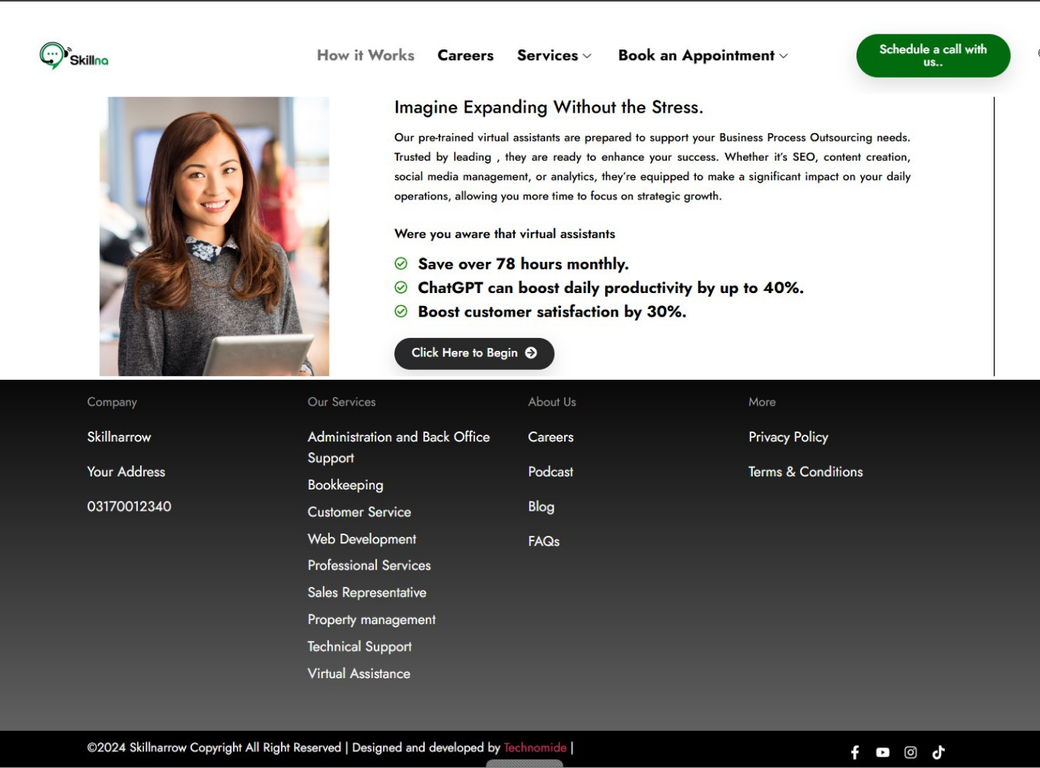The width and height of the screenshot is (1040, 768).
Task: Click the More footer heading
Action: click(761, 402)
